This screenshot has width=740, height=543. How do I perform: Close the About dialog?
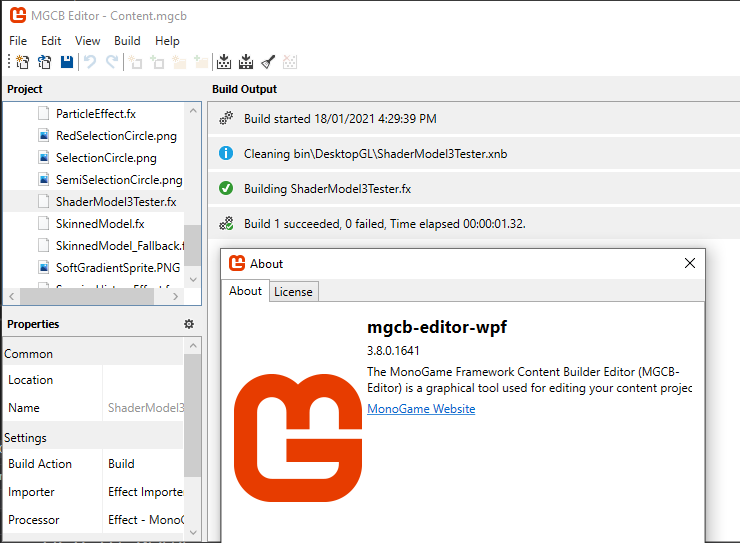click(690, 263)
